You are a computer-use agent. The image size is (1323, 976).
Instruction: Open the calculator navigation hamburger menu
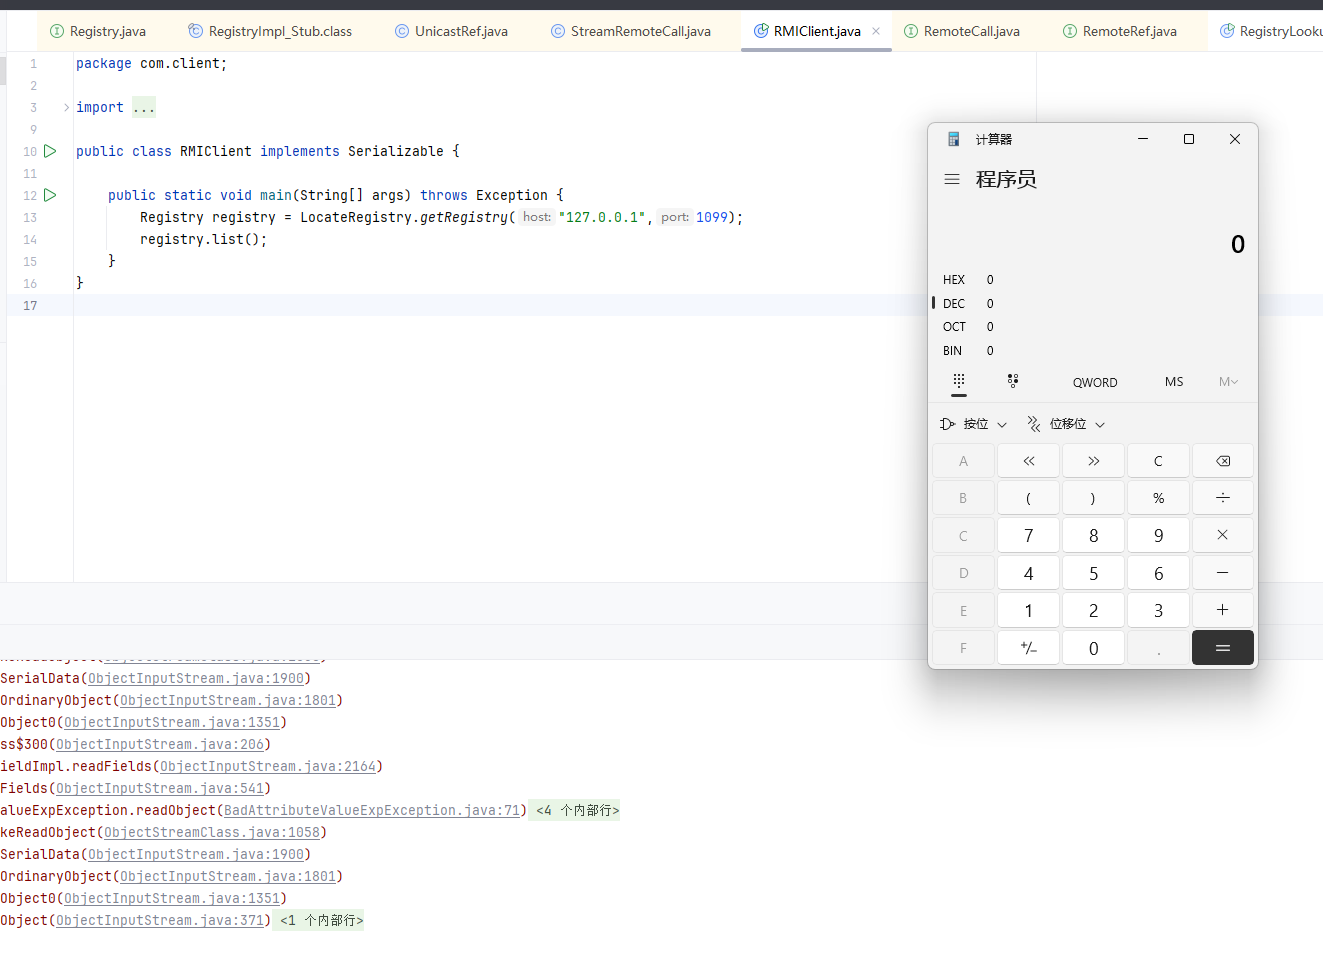coord(952,179)
